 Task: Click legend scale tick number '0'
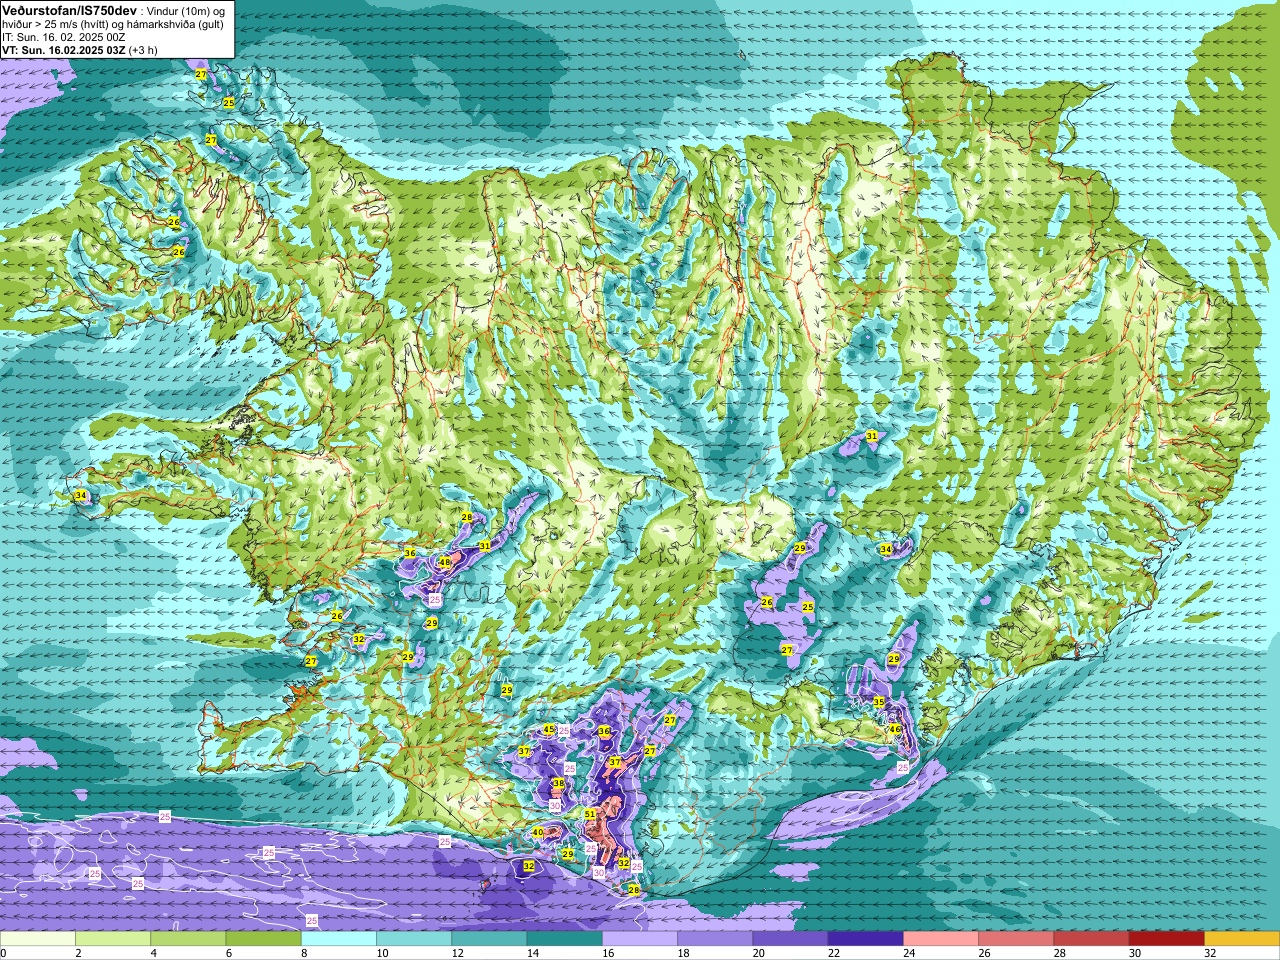coord(3,953)
